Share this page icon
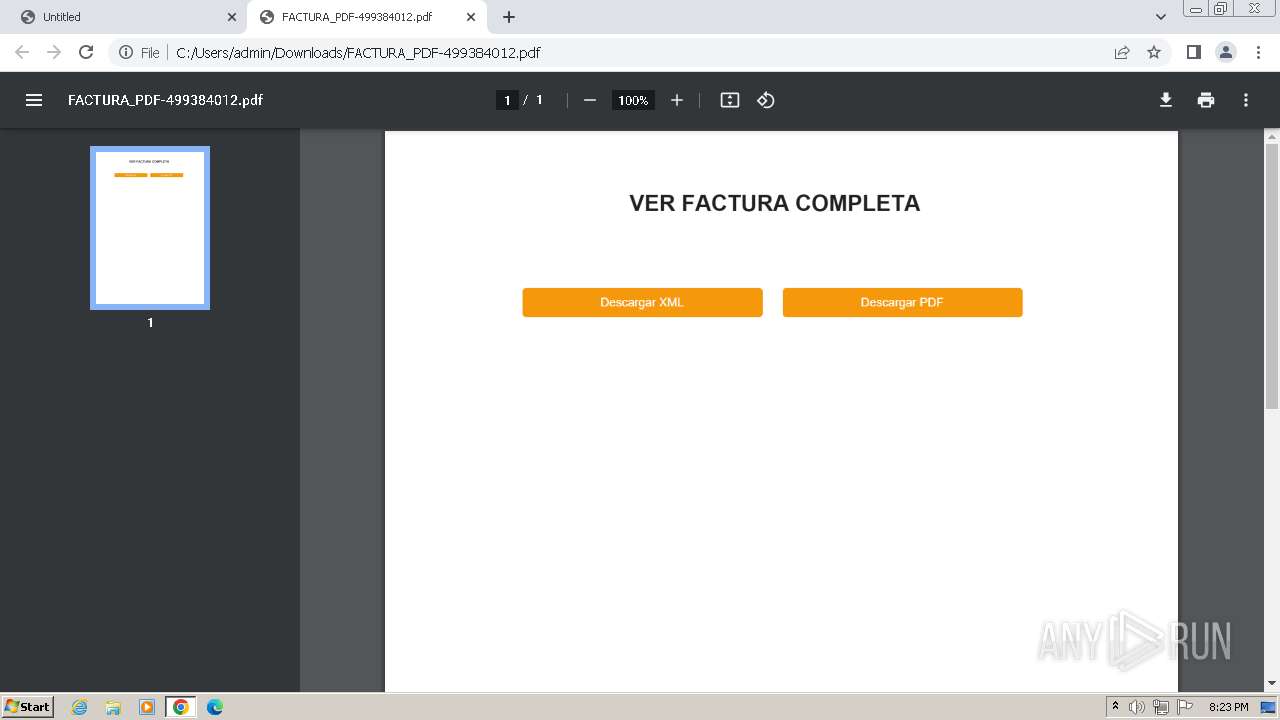1280x720 pixels. coord(1122,52)
